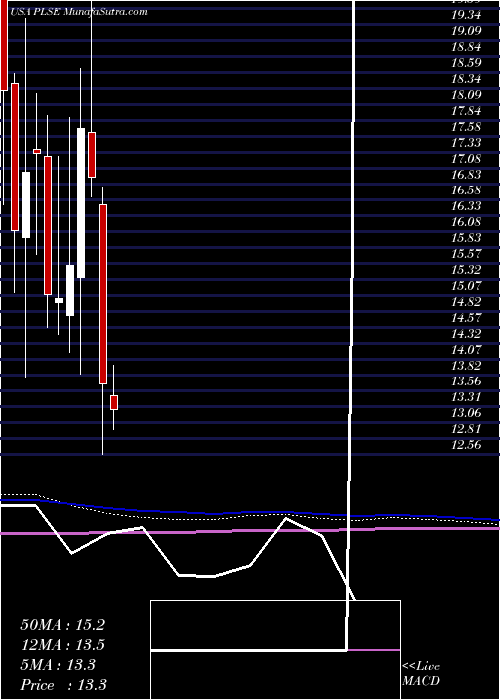This screenshot has height=700, width=500.
Task: Click the <<Live MACD label
Action: pyautogui.click(x=421, y=674)
